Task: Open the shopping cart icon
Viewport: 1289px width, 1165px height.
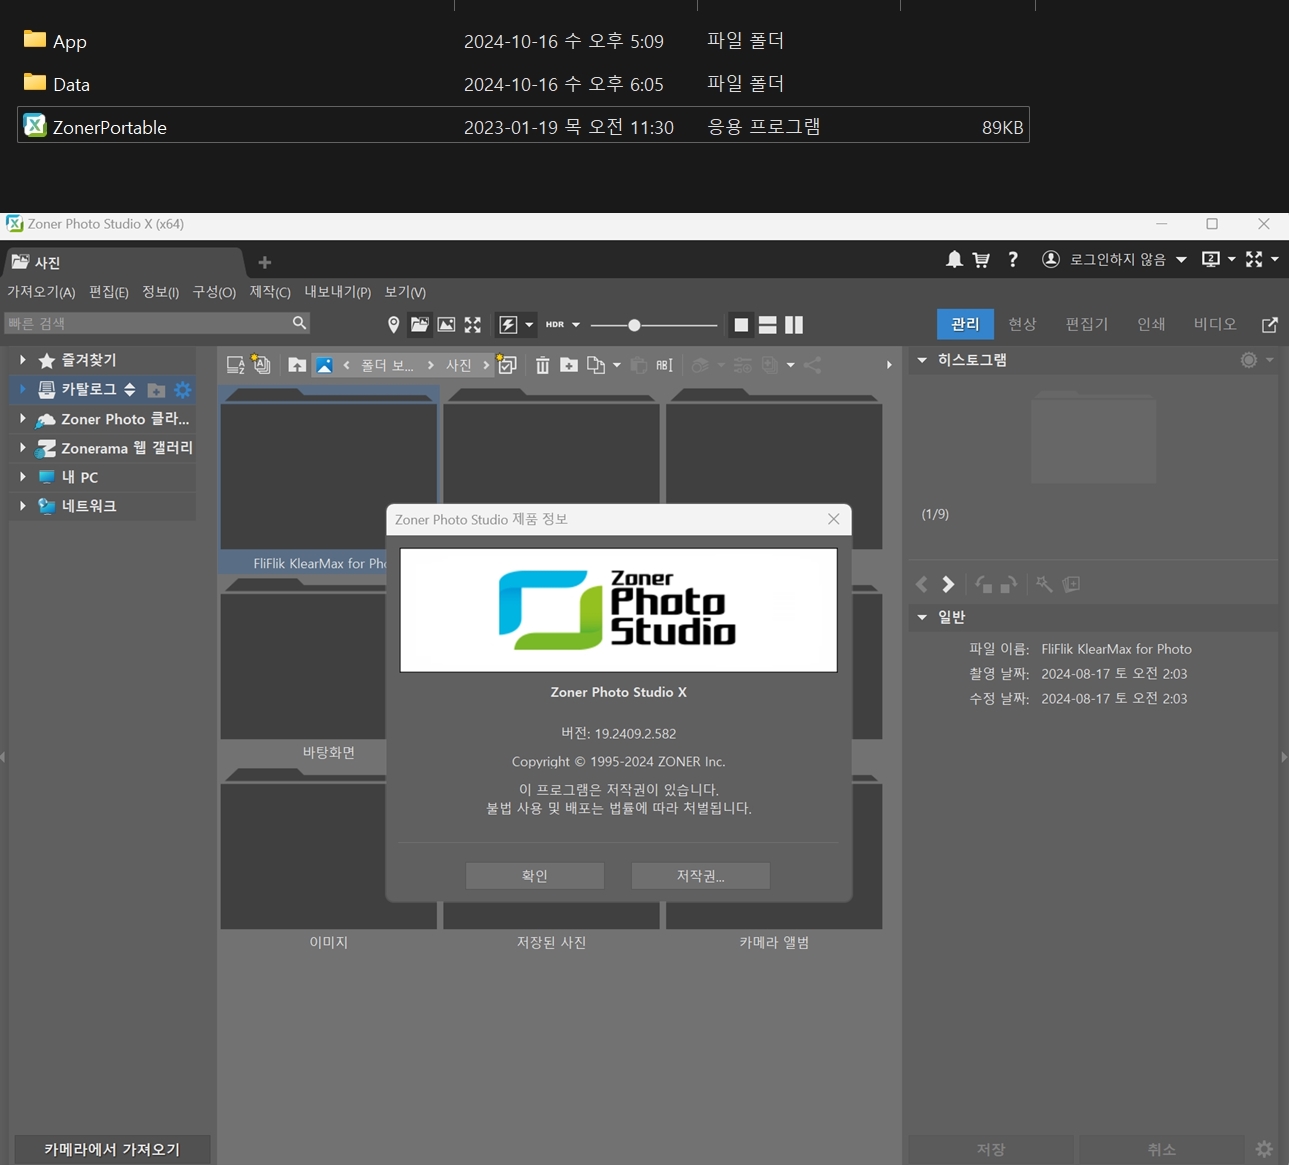Action: [x=981, y=260]
